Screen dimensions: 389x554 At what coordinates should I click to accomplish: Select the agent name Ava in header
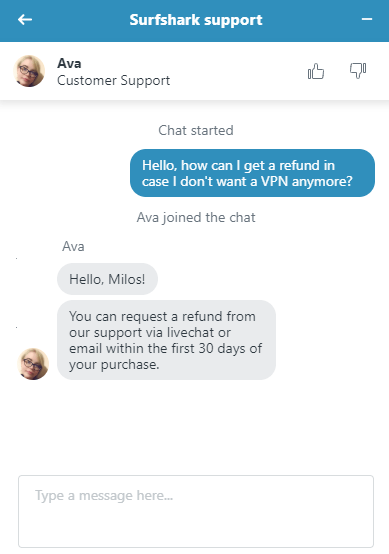[69, 64]
